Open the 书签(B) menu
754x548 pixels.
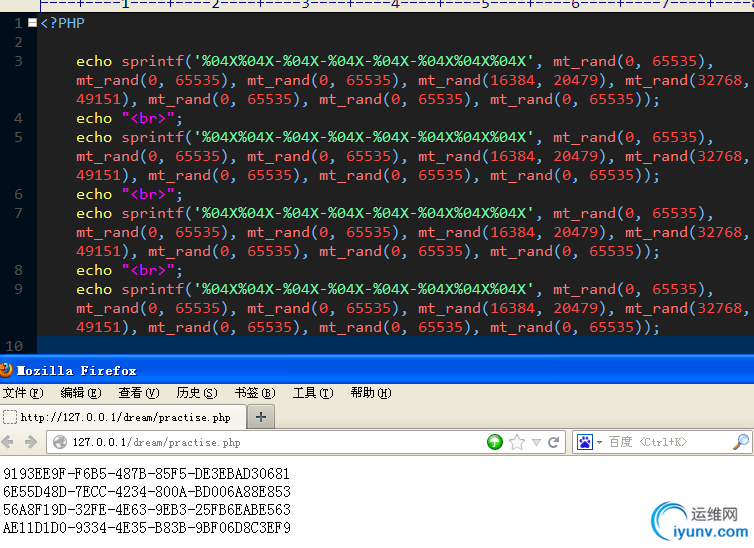click(x=255, y=393)
